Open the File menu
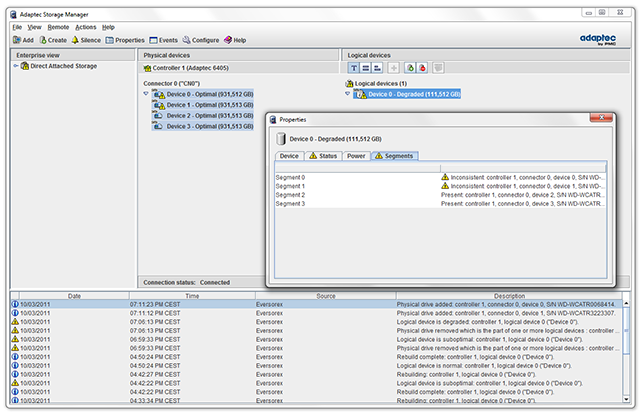Viewport: 640px width, 414px height. 17,27
